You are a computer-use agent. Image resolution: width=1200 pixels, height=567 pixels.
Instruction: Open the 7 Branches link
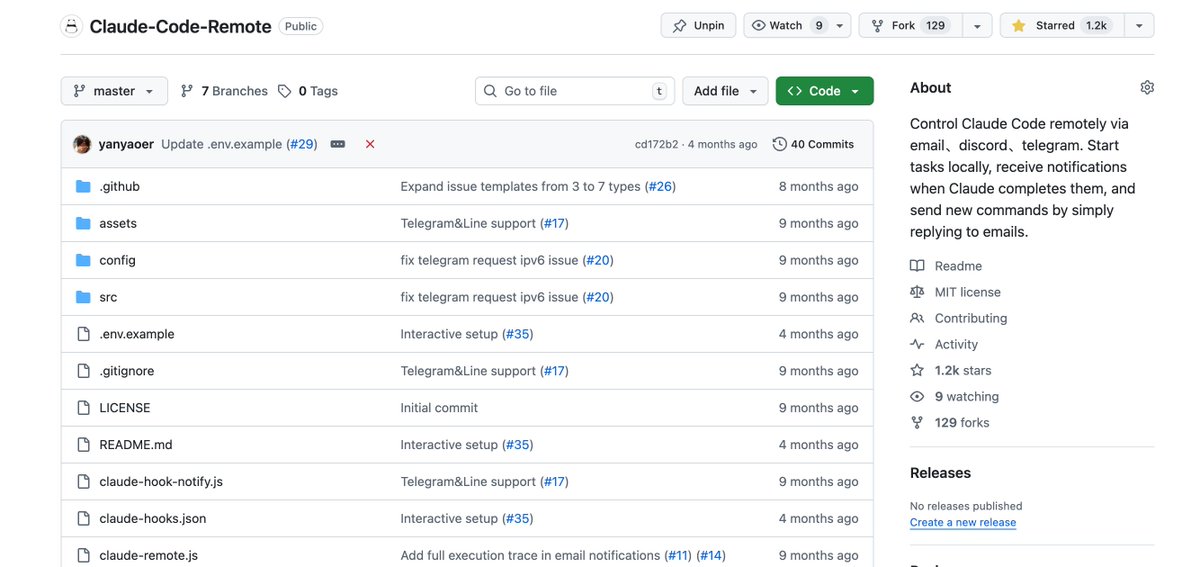225,91
